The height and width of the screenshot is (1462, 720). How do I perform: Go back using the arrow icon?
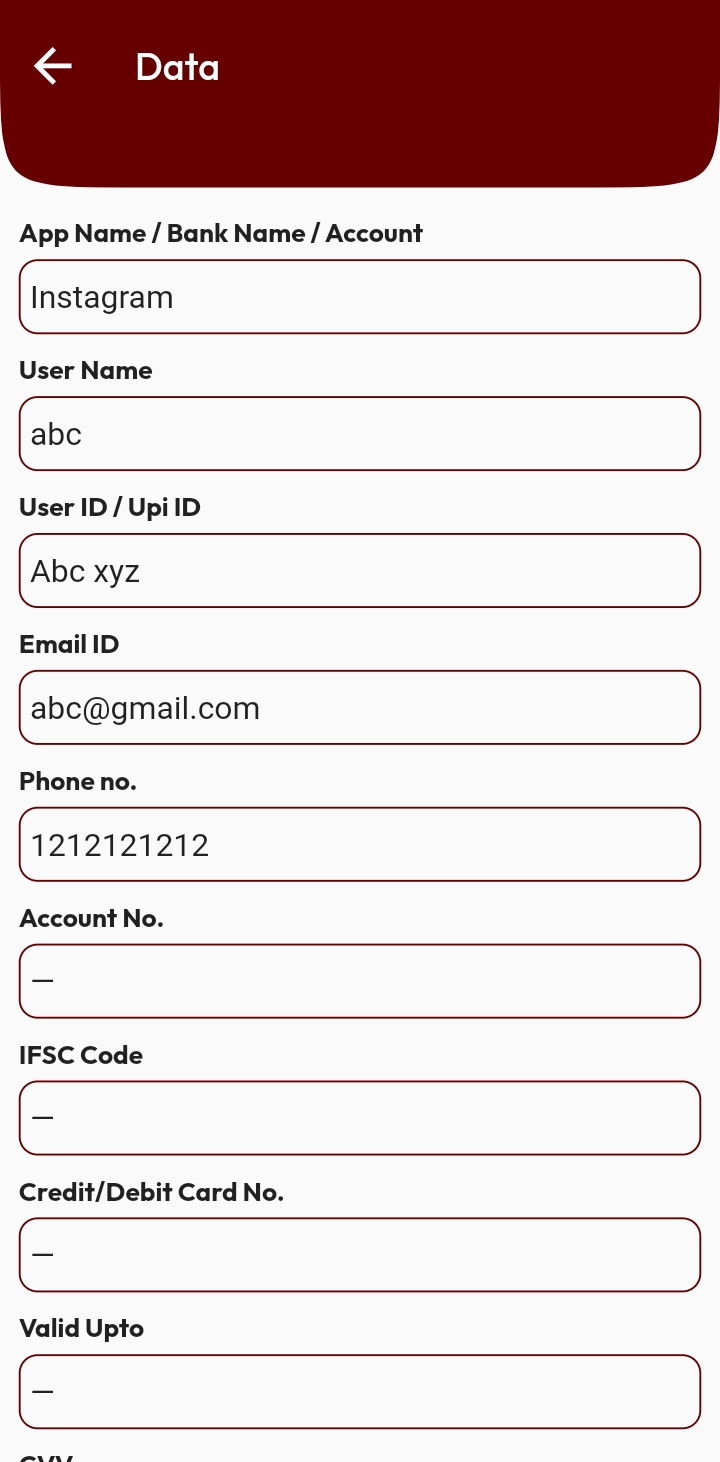[53, 67]
